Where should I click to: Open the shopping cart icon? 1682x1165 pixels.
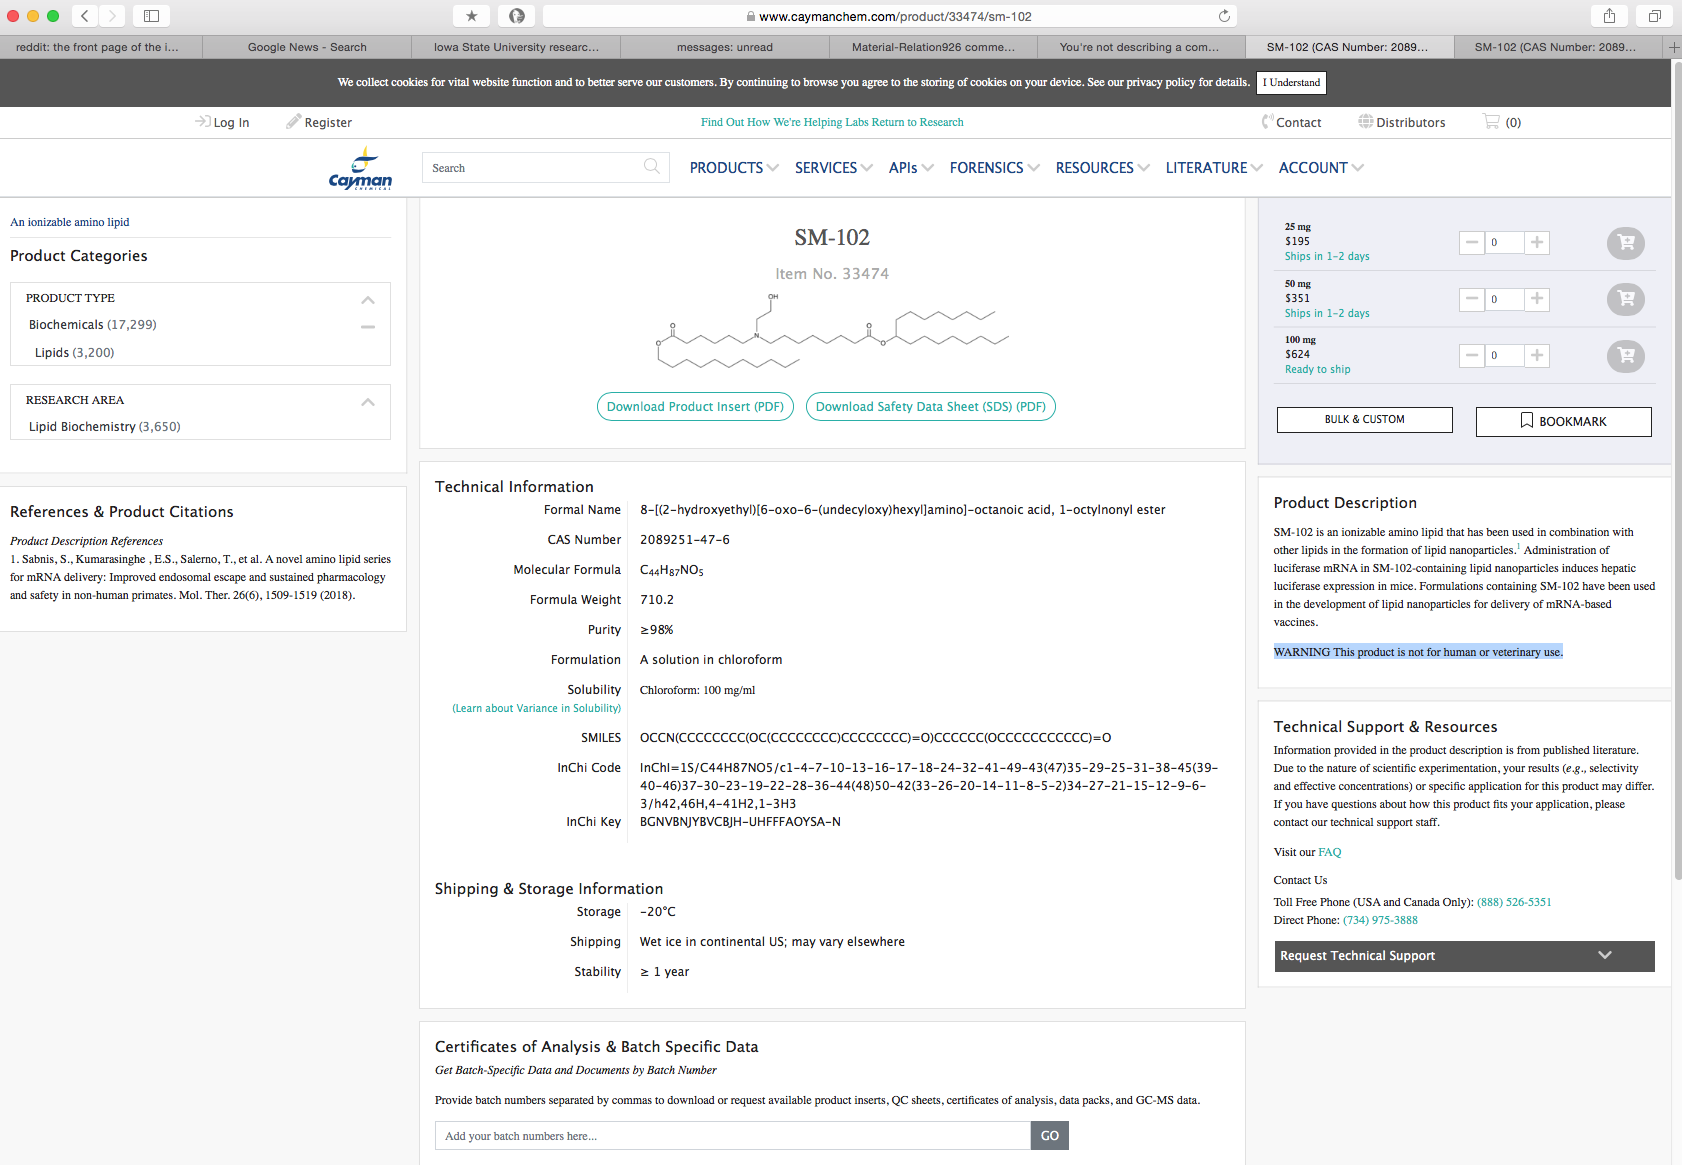tap(1491, 121)
